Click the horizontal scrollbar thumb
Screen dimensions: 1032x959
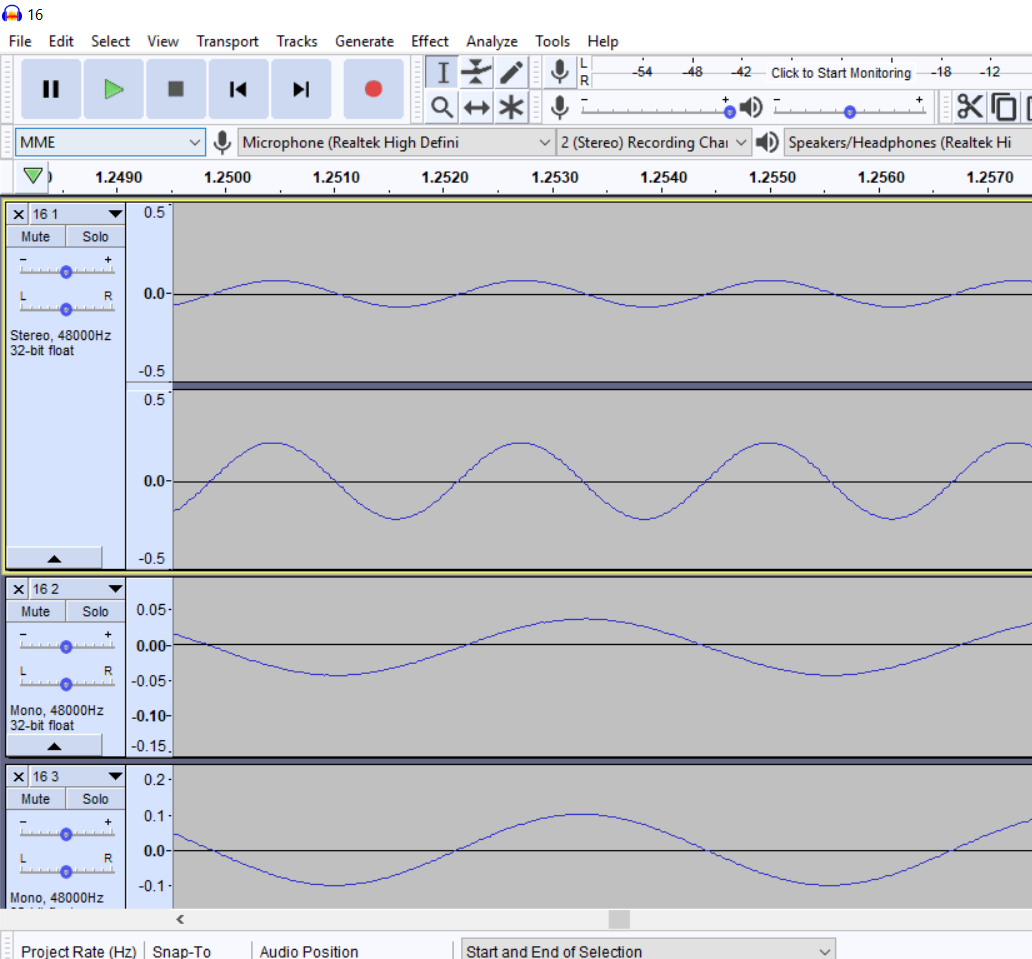(x=619, y=920)
